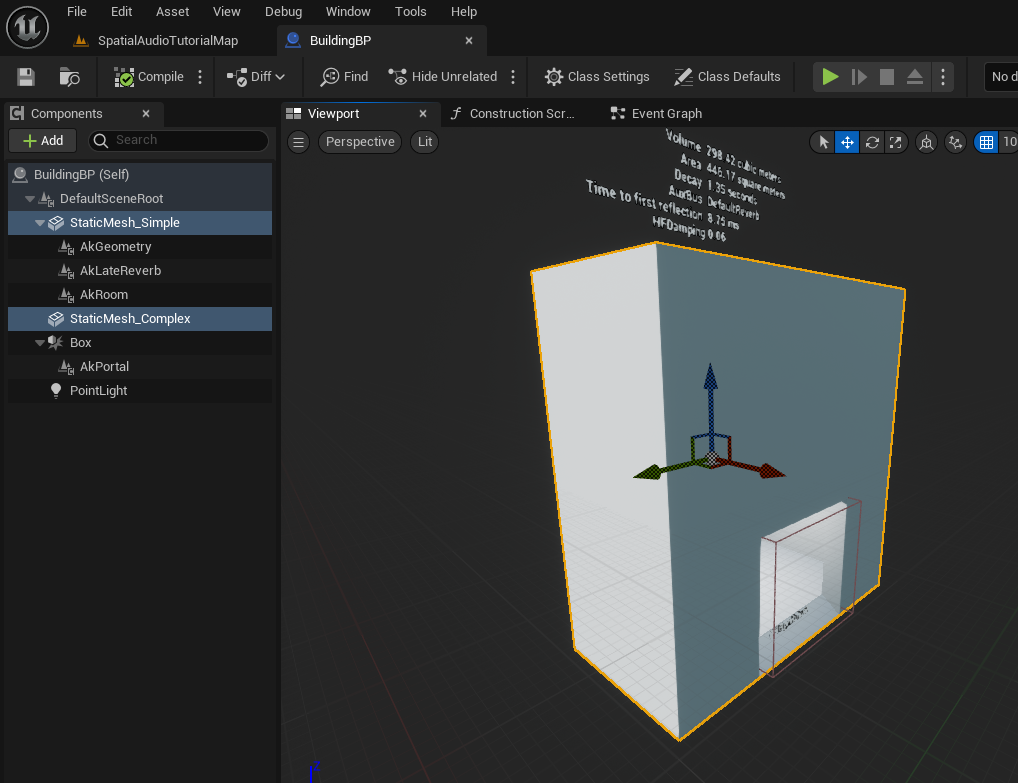
Task: Click the Compile button
Action: [149, 77]
